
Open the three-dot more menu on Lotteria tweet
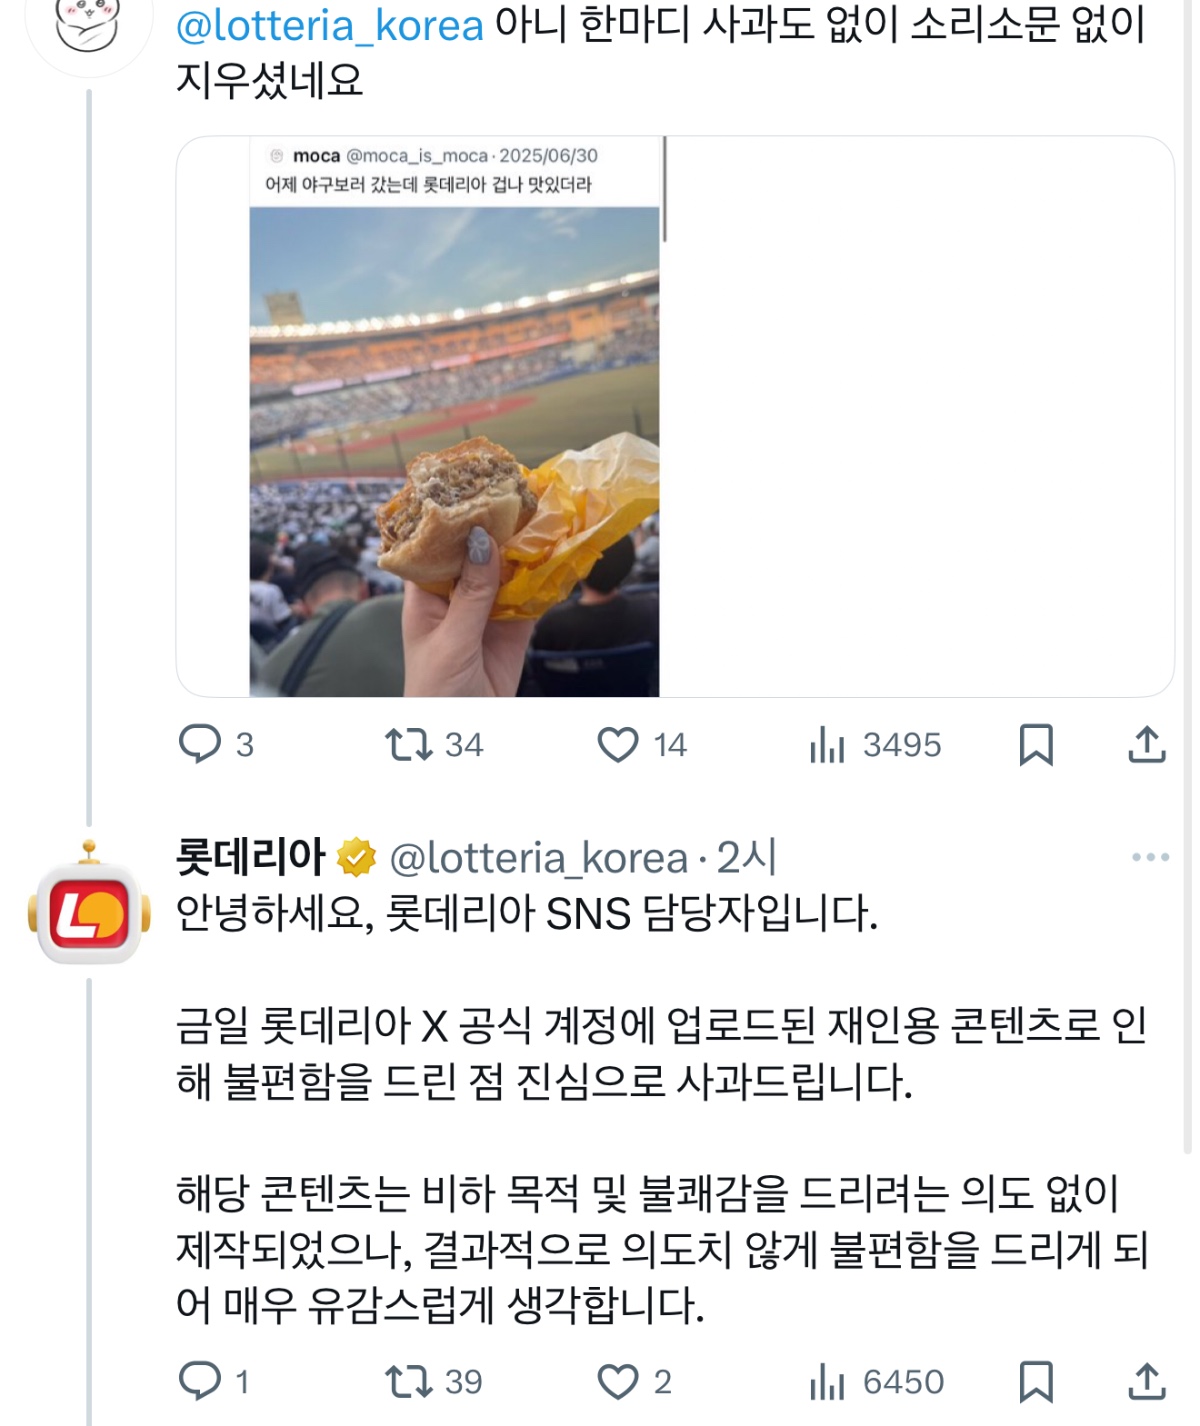click(1150, 857)
